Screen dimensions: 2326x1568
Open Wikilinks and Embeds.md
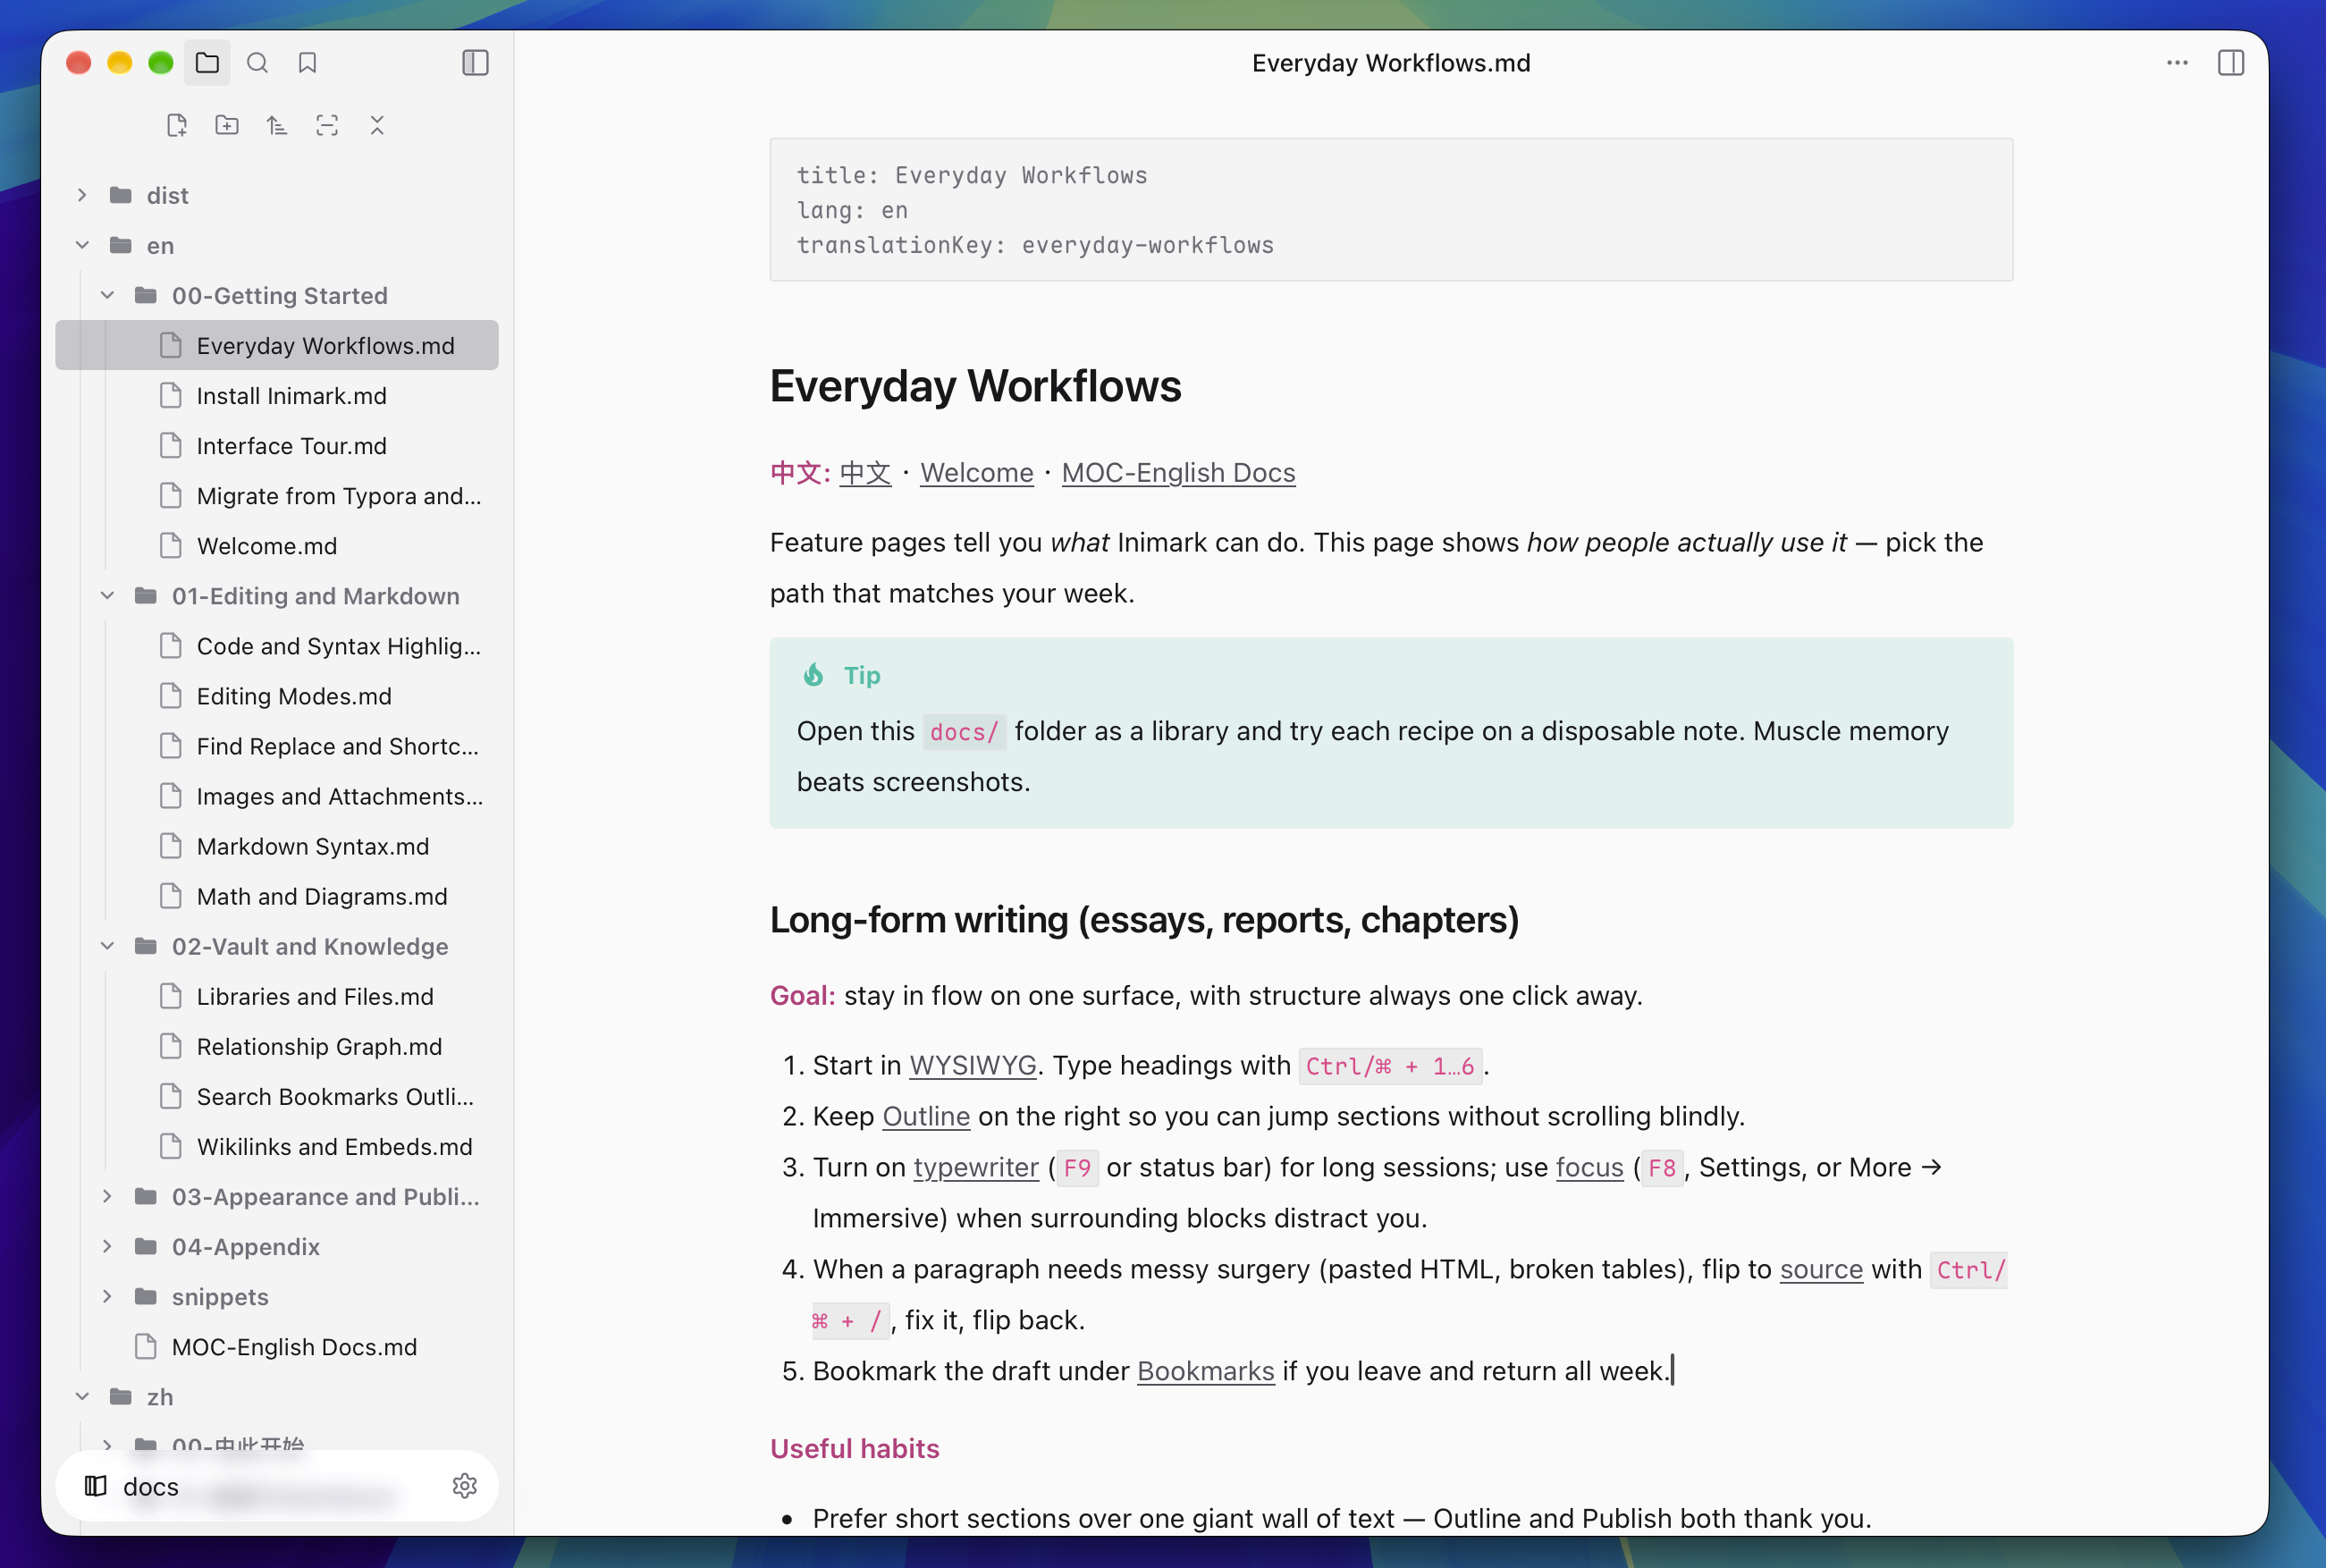(x=277, y=1147)
